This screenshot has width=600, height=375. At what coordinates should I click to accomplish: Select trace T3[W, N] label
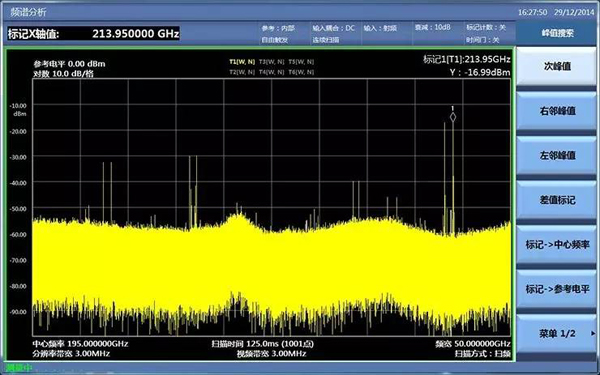tap(271, 62)
